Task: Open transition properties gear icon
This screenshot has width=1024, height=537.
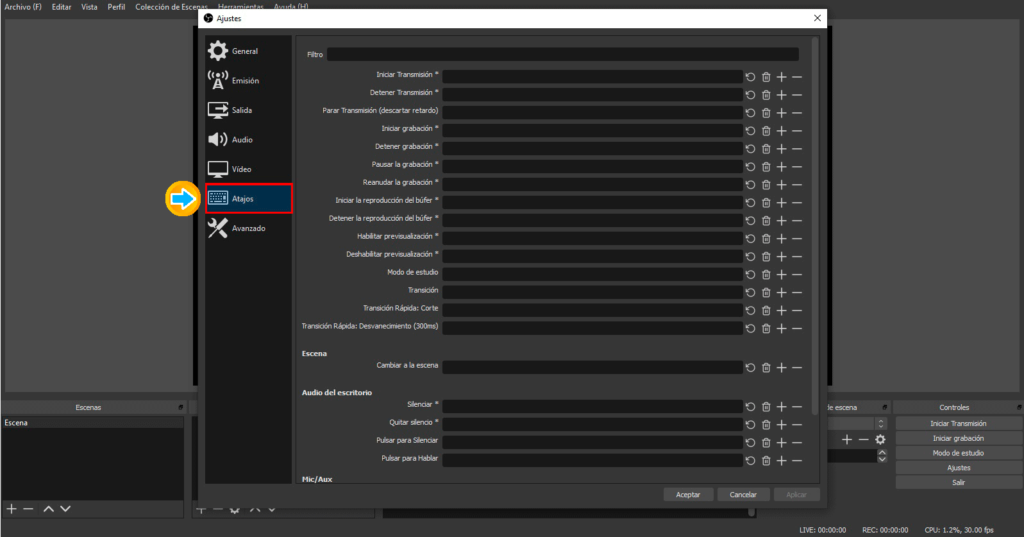Action: click(x=880, y=440)
